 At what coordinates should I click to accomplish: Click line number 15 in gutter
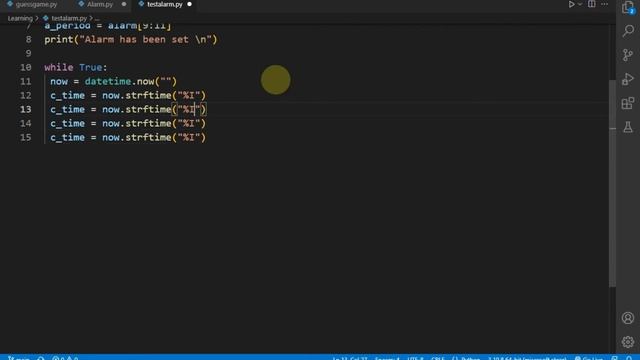pos(26,138)
